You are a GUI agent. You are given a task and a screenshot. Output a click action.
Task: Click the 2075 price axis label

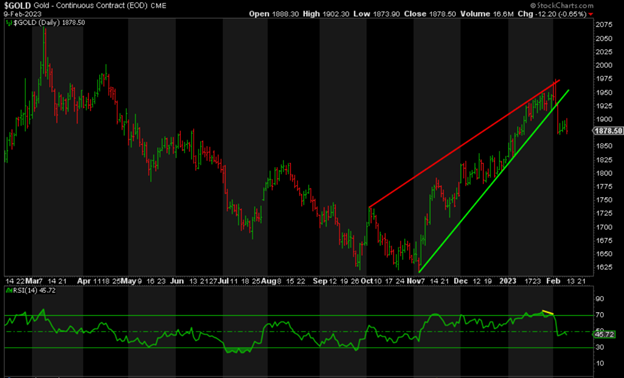point(604,25)
